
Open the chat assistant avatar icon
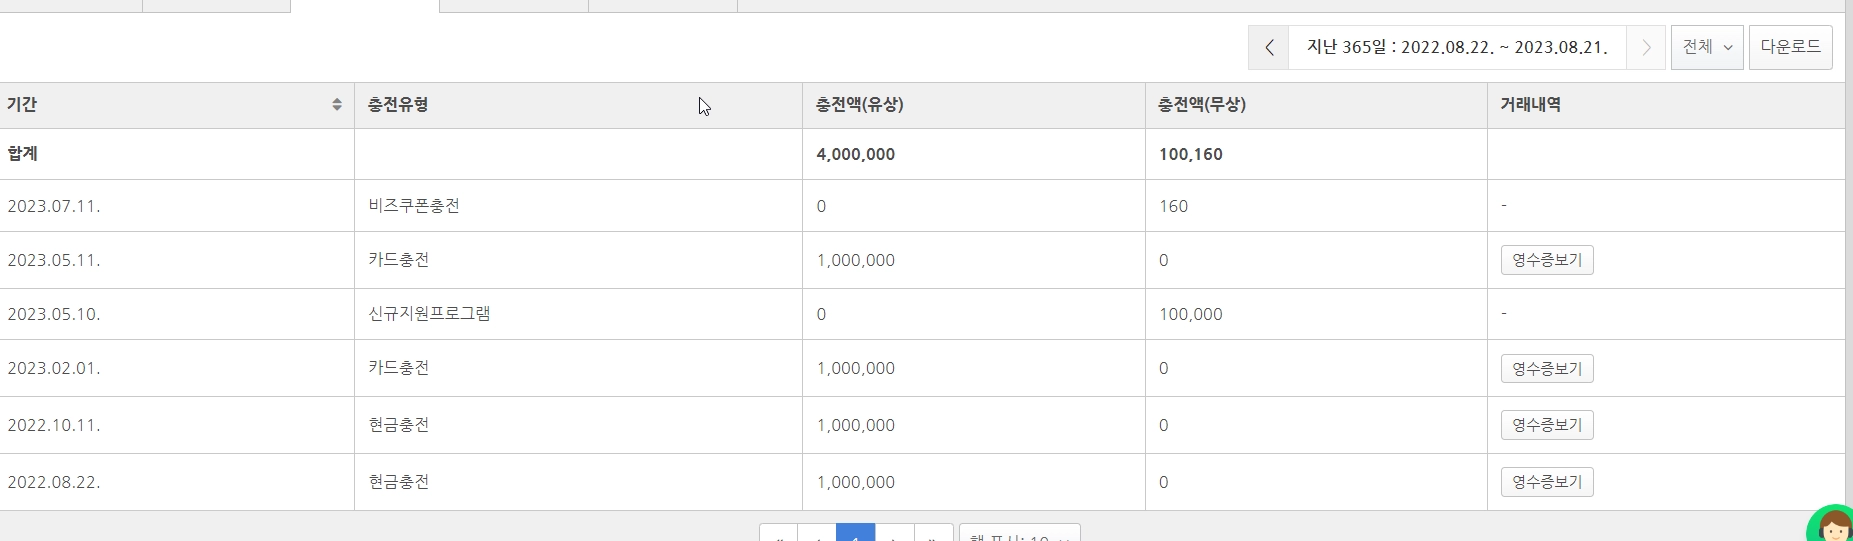pos(1833,526)
